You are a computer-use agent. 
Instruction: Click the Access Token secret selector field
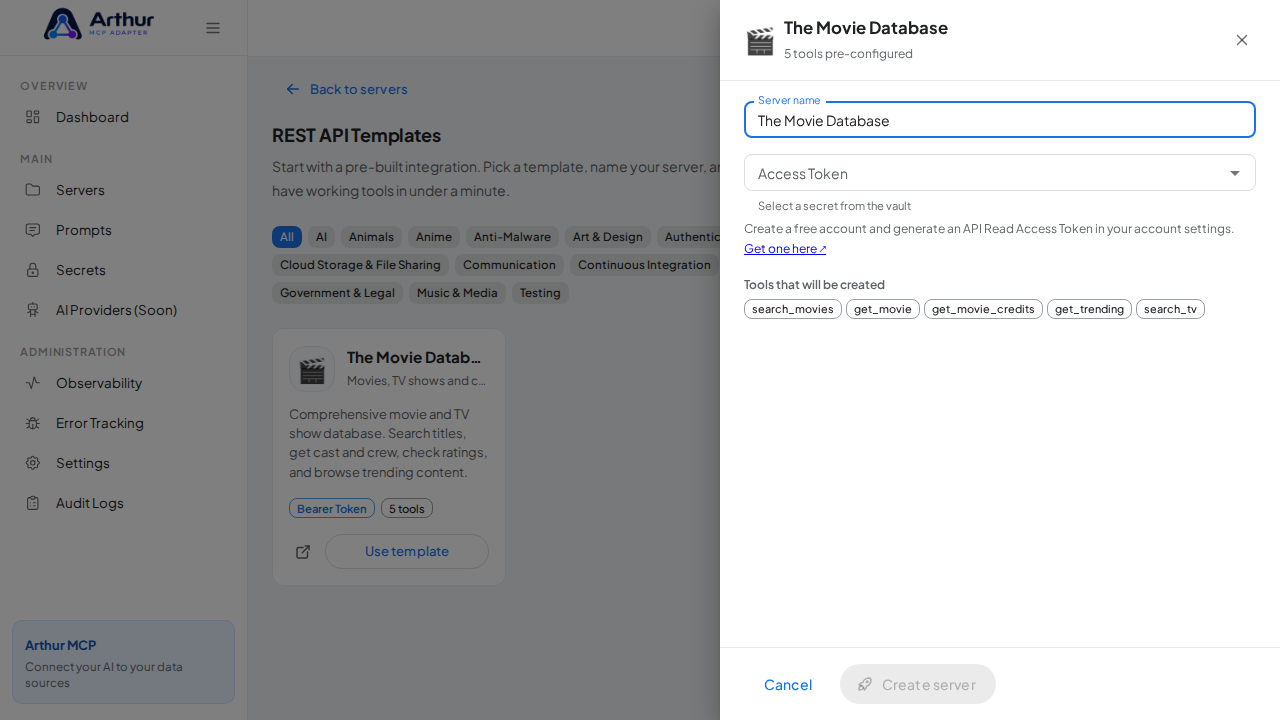pos(1000,173)
